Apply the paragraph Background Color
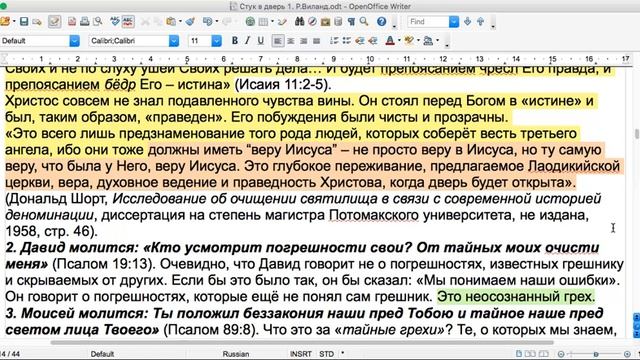640x360 pixels. pyautogui.click(x=428, y=41)
